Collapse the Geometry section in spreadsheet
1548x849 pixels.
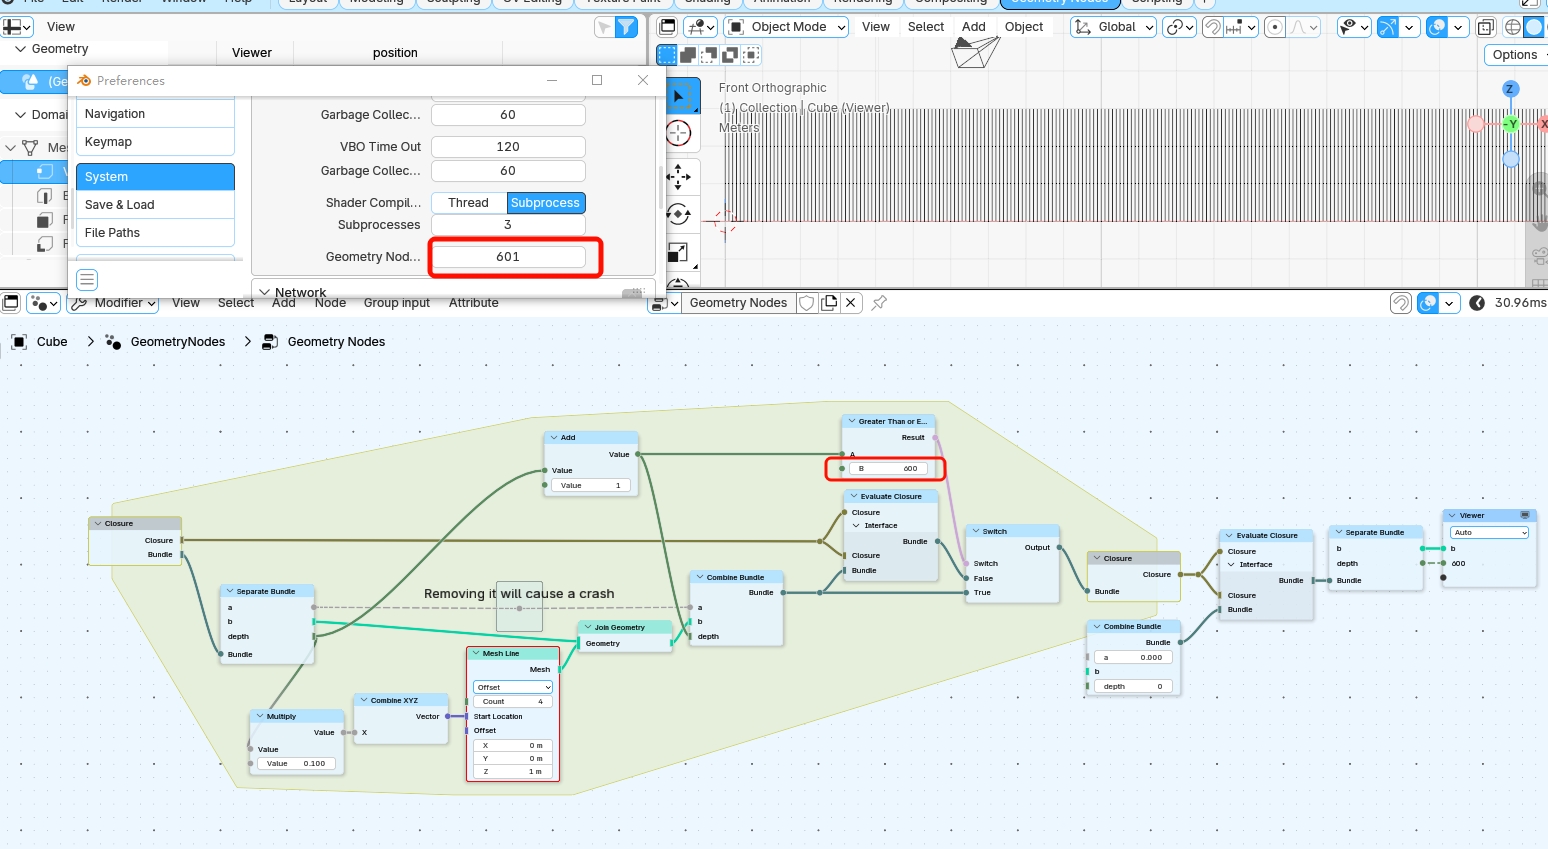pyautogui.click(x=21, y=48)
